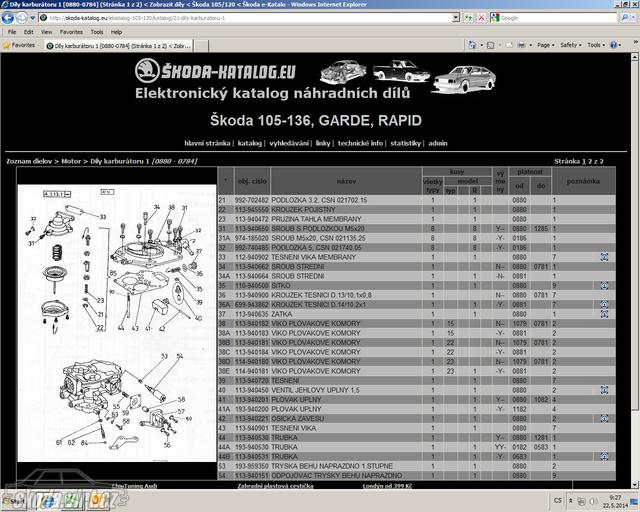Click the Feeds icon in command bar
The image size is (640, 512).
click(491, 45)
